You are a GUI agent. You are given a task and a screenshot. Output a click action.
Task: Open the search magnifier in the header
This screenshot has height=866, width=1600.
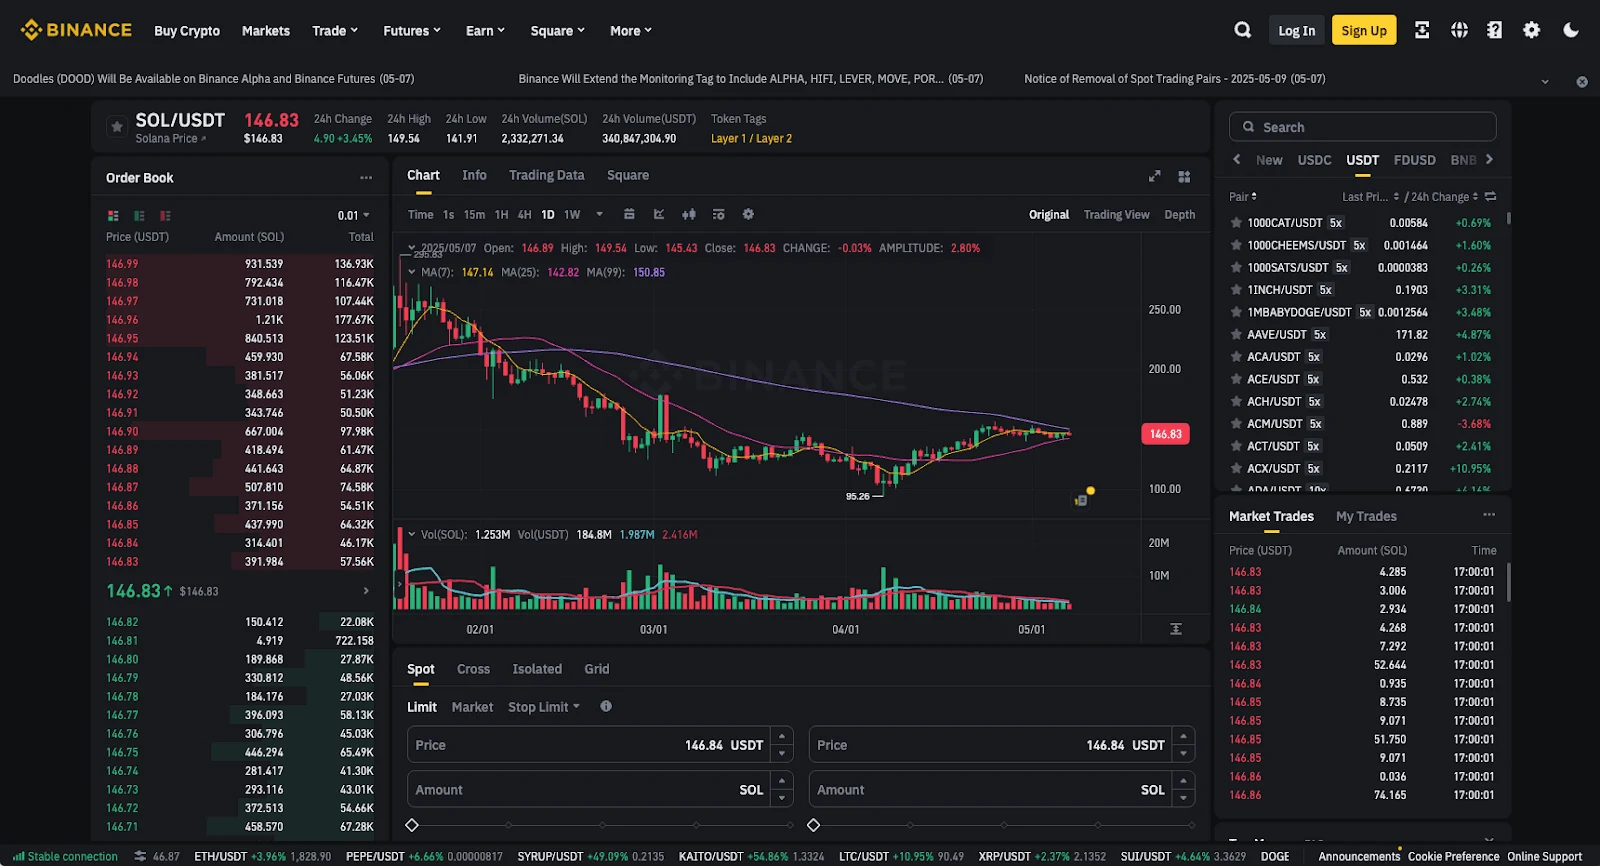[1242, 30]
